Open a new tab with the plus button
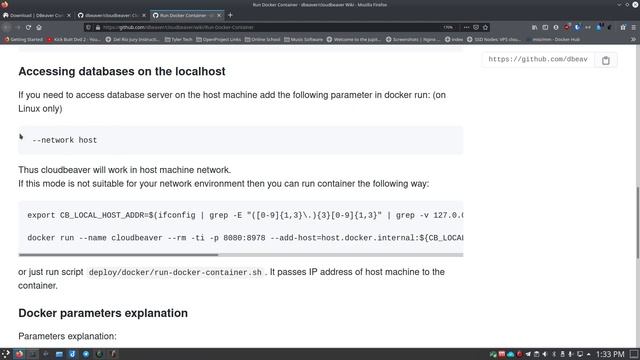This screenshot has height=360, width=640. pyautogui.click(x=230, y=15)
